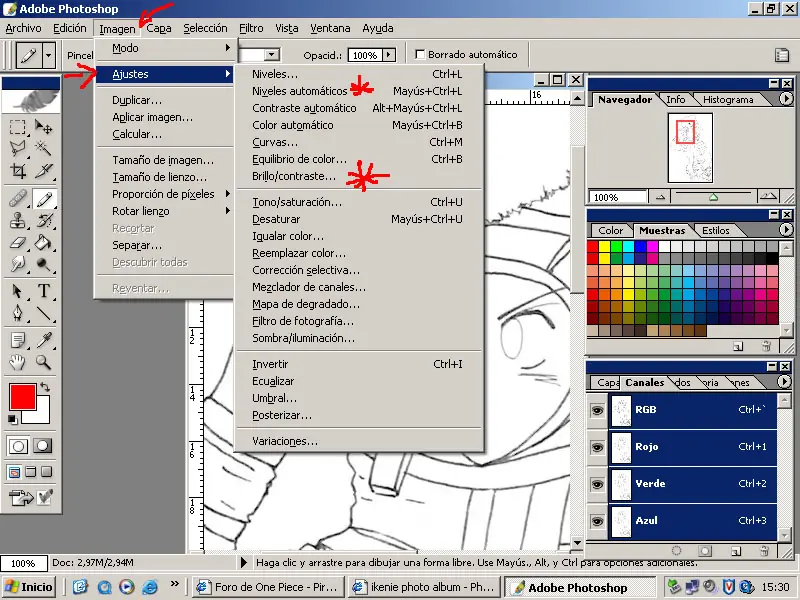The image size is (800, 600).
Task: Select the Path Selection arrow tool
Action: click(18, 291)
